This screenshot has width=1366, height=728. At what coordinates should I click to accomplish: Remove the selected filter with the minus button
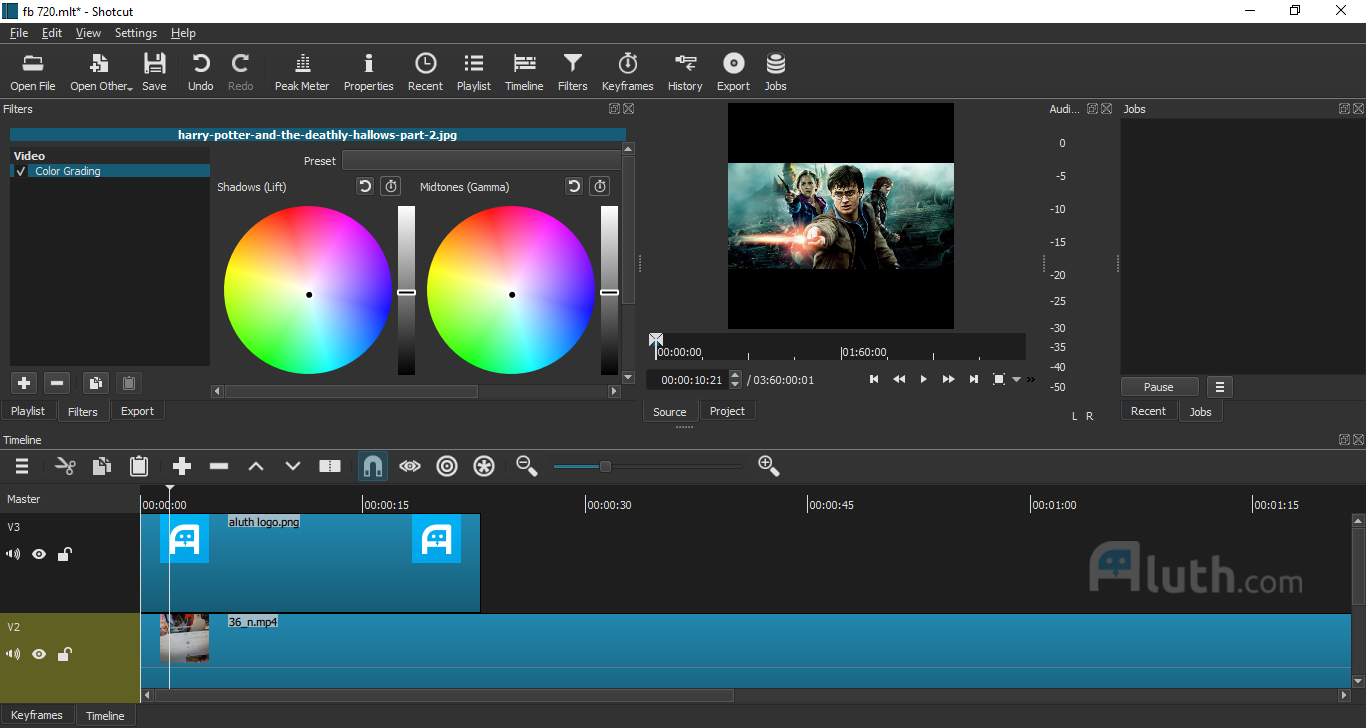click(58, 383)
